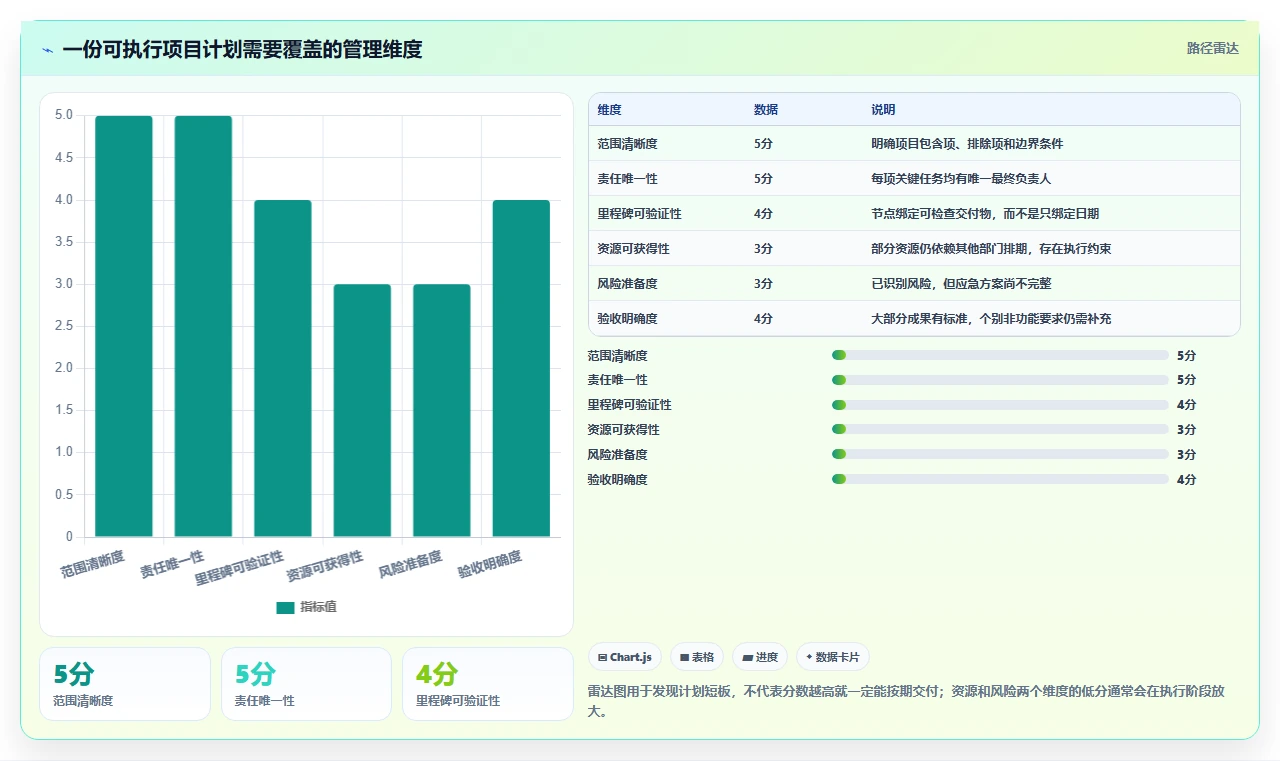Viewport: 1280px width, 761px height.
Task: Click the 范围清晰度 x-axis label under chart
Action: 92,564
